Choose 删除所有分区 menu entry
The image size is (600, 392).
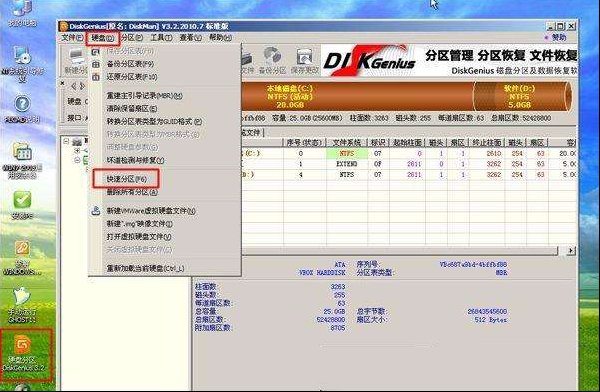[132, 192]
